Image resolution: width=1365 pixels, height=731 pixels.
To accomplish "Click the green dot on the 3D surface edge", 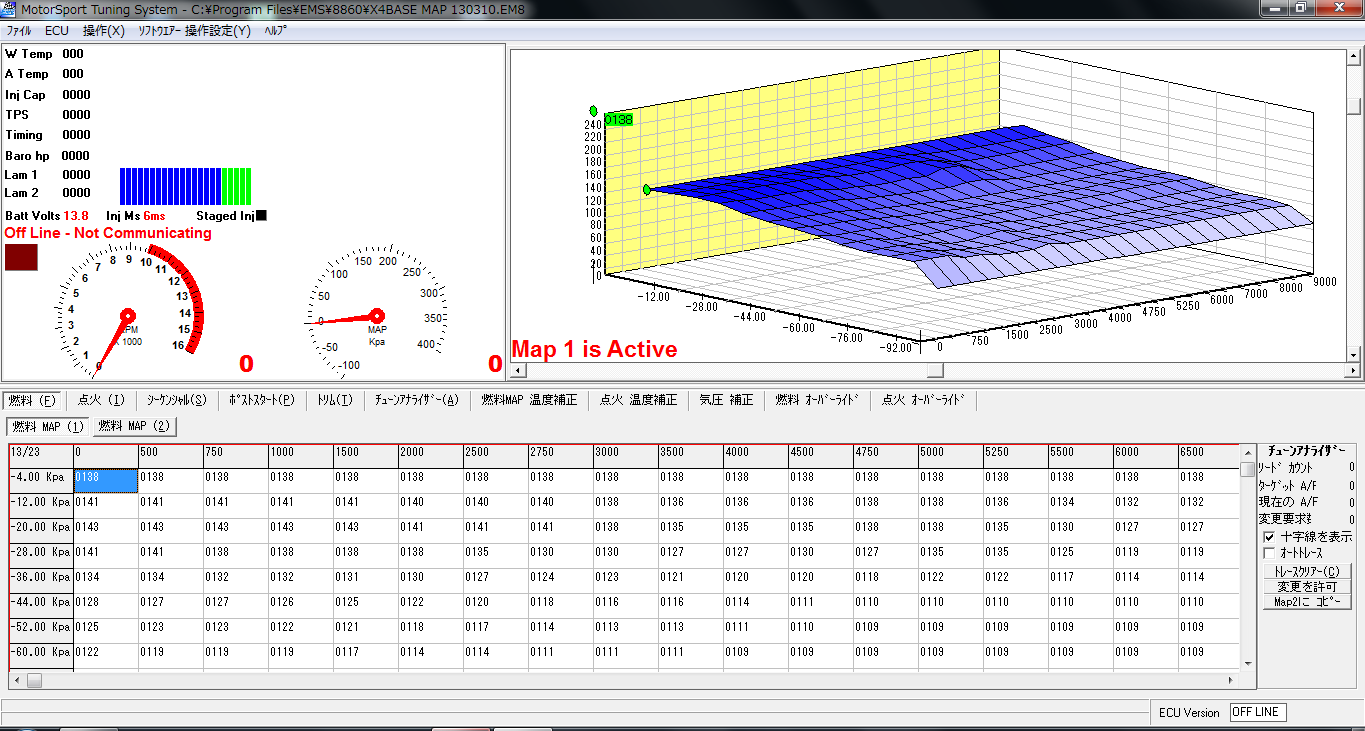I will (647, 189).
